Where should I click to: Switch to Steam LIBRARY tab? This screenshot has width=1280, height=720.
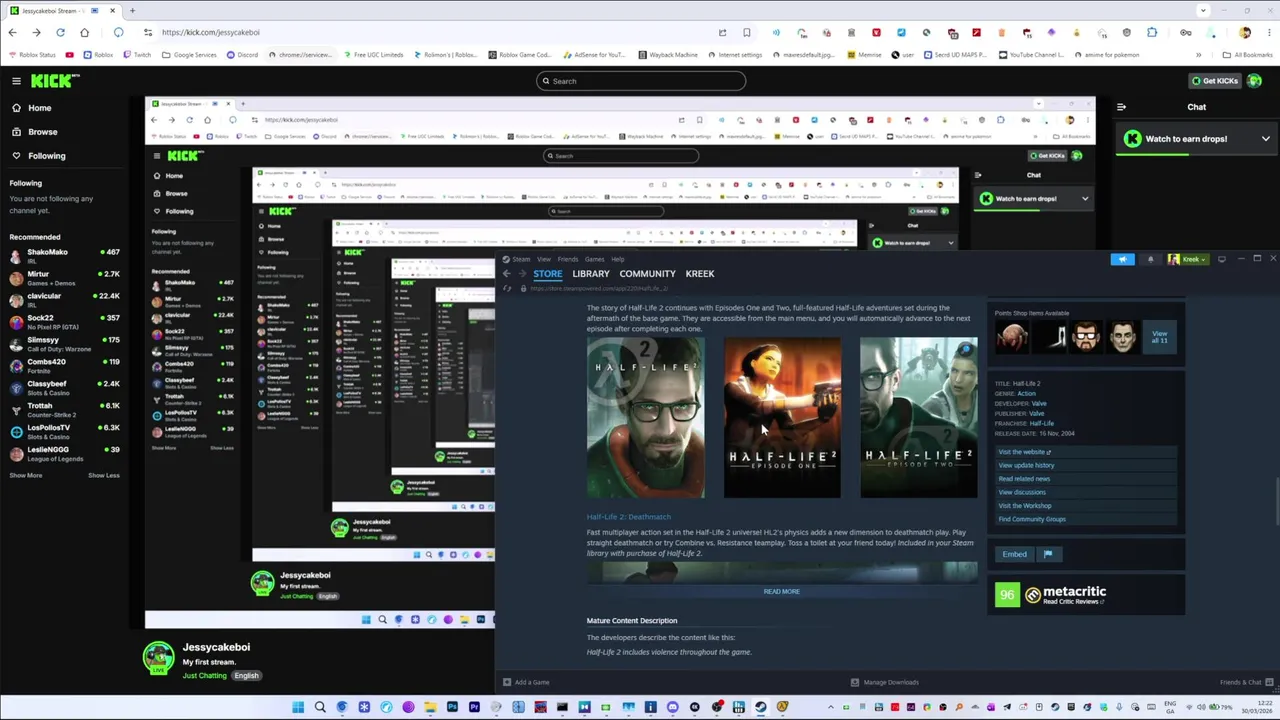click(590, 274)
